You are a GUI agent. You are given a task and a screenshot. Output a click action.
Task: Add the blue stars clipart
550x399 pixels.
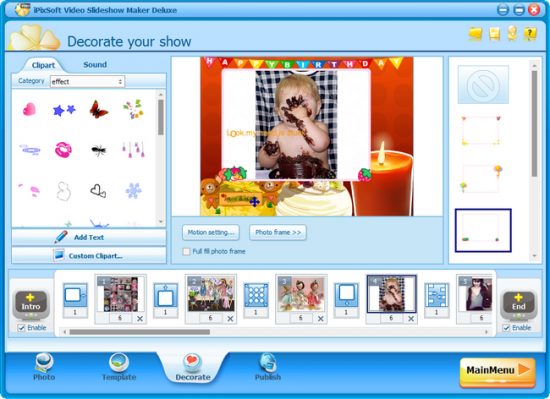64,110
